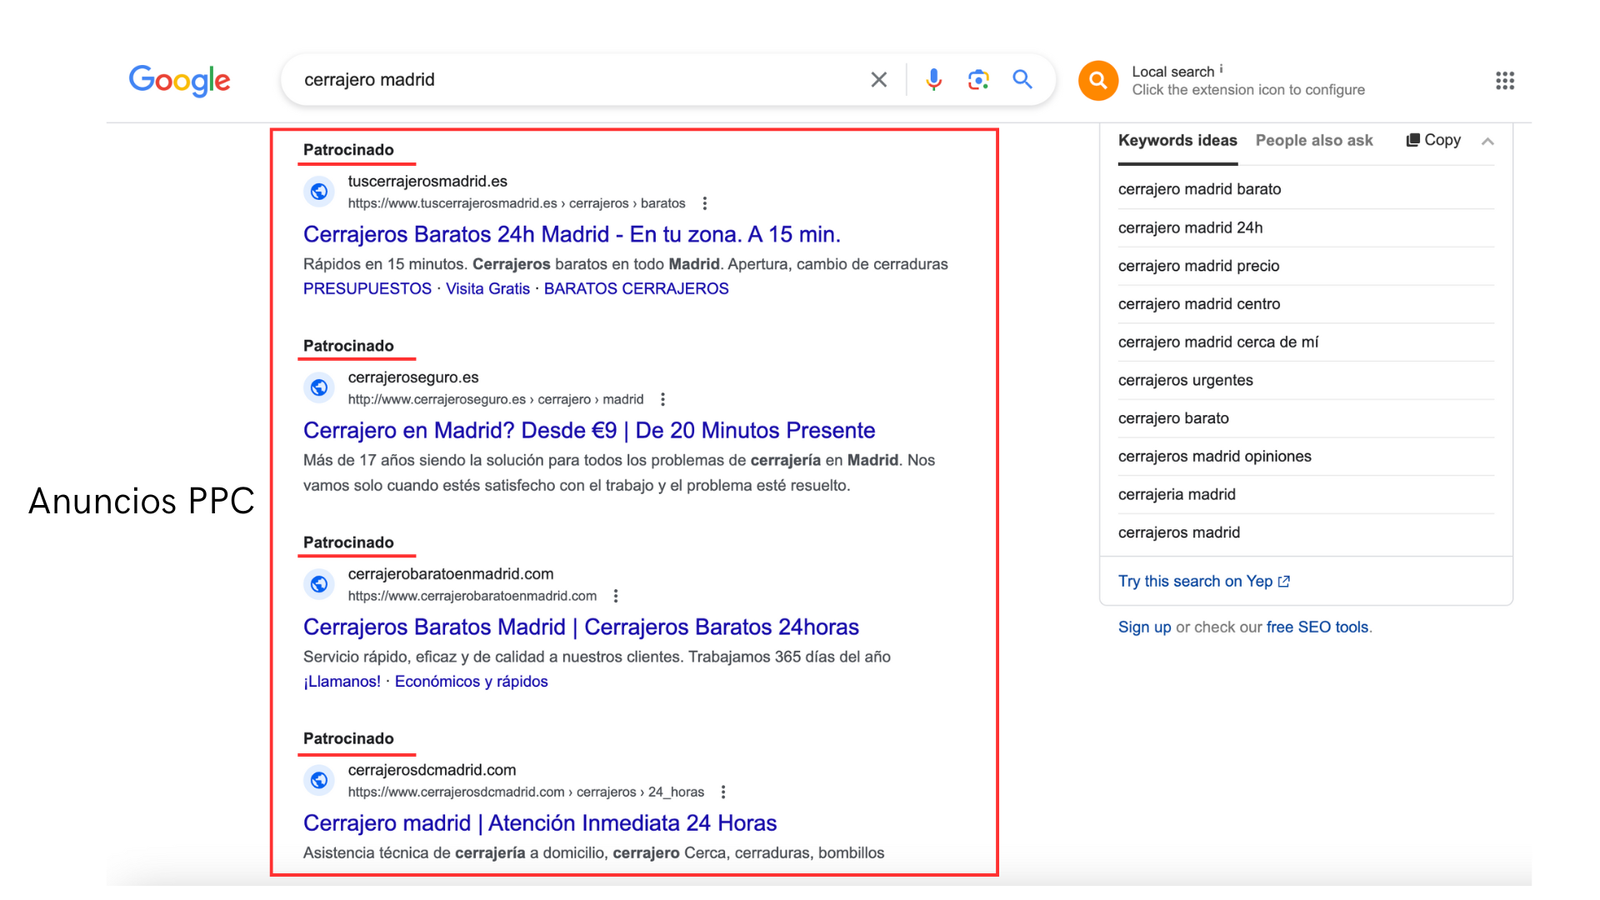Screen dimensions: 1600x900
Task: Click the URL www.cerrajeroseguro.es › cerrajero › madrid
Action: (x=496, y=399)
